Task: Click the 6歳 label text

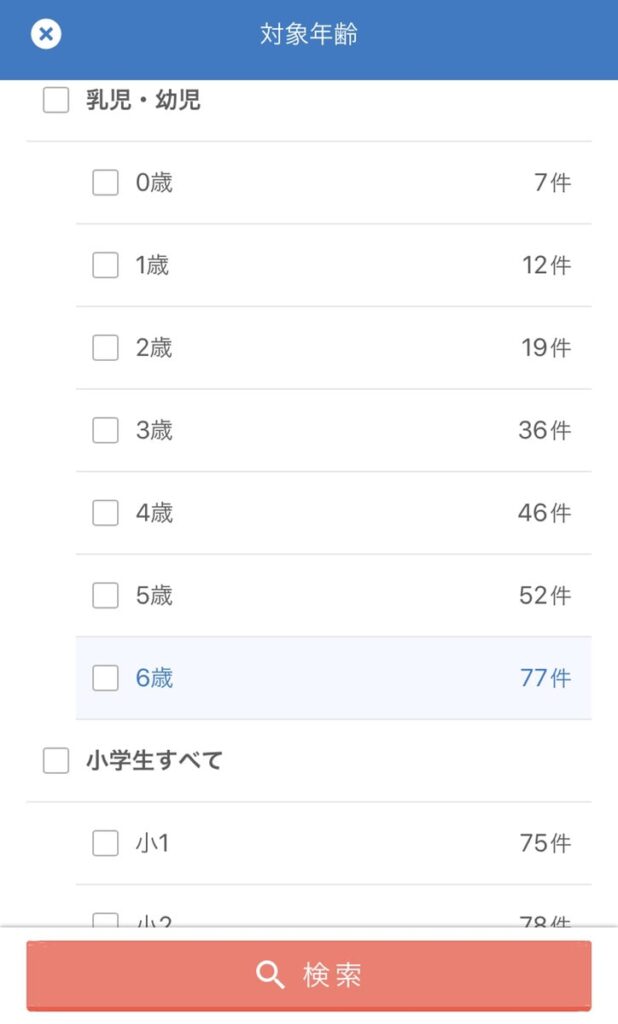Action: 154,678
